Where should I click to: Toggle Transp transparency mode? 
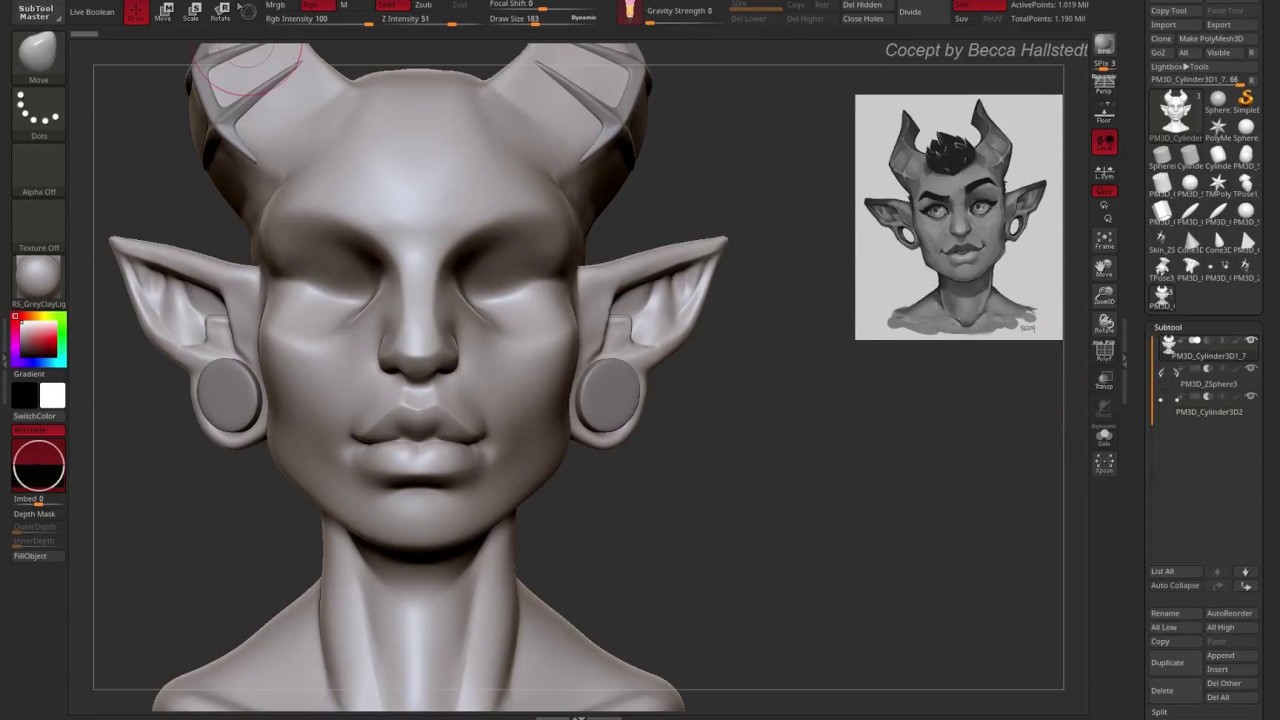1104,381
